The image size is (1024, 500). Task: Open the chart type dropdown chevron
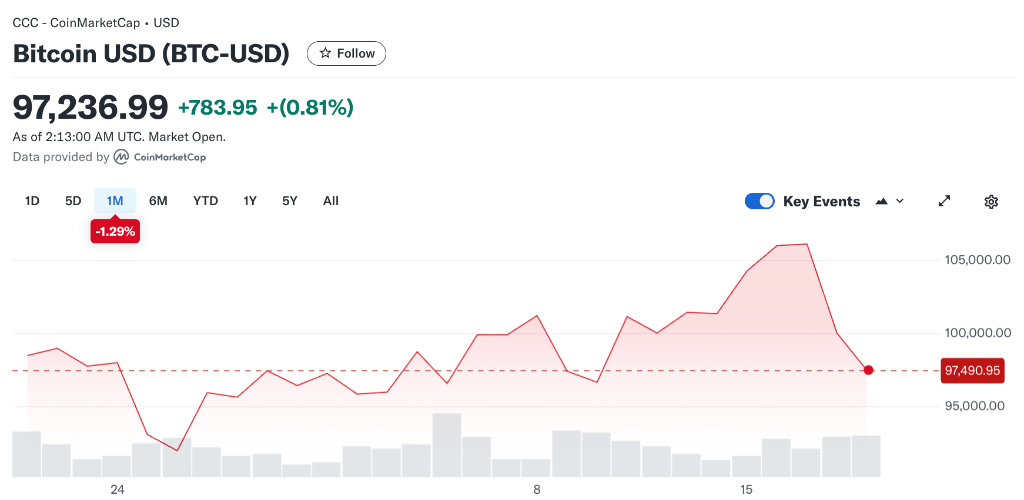[900, 201]
